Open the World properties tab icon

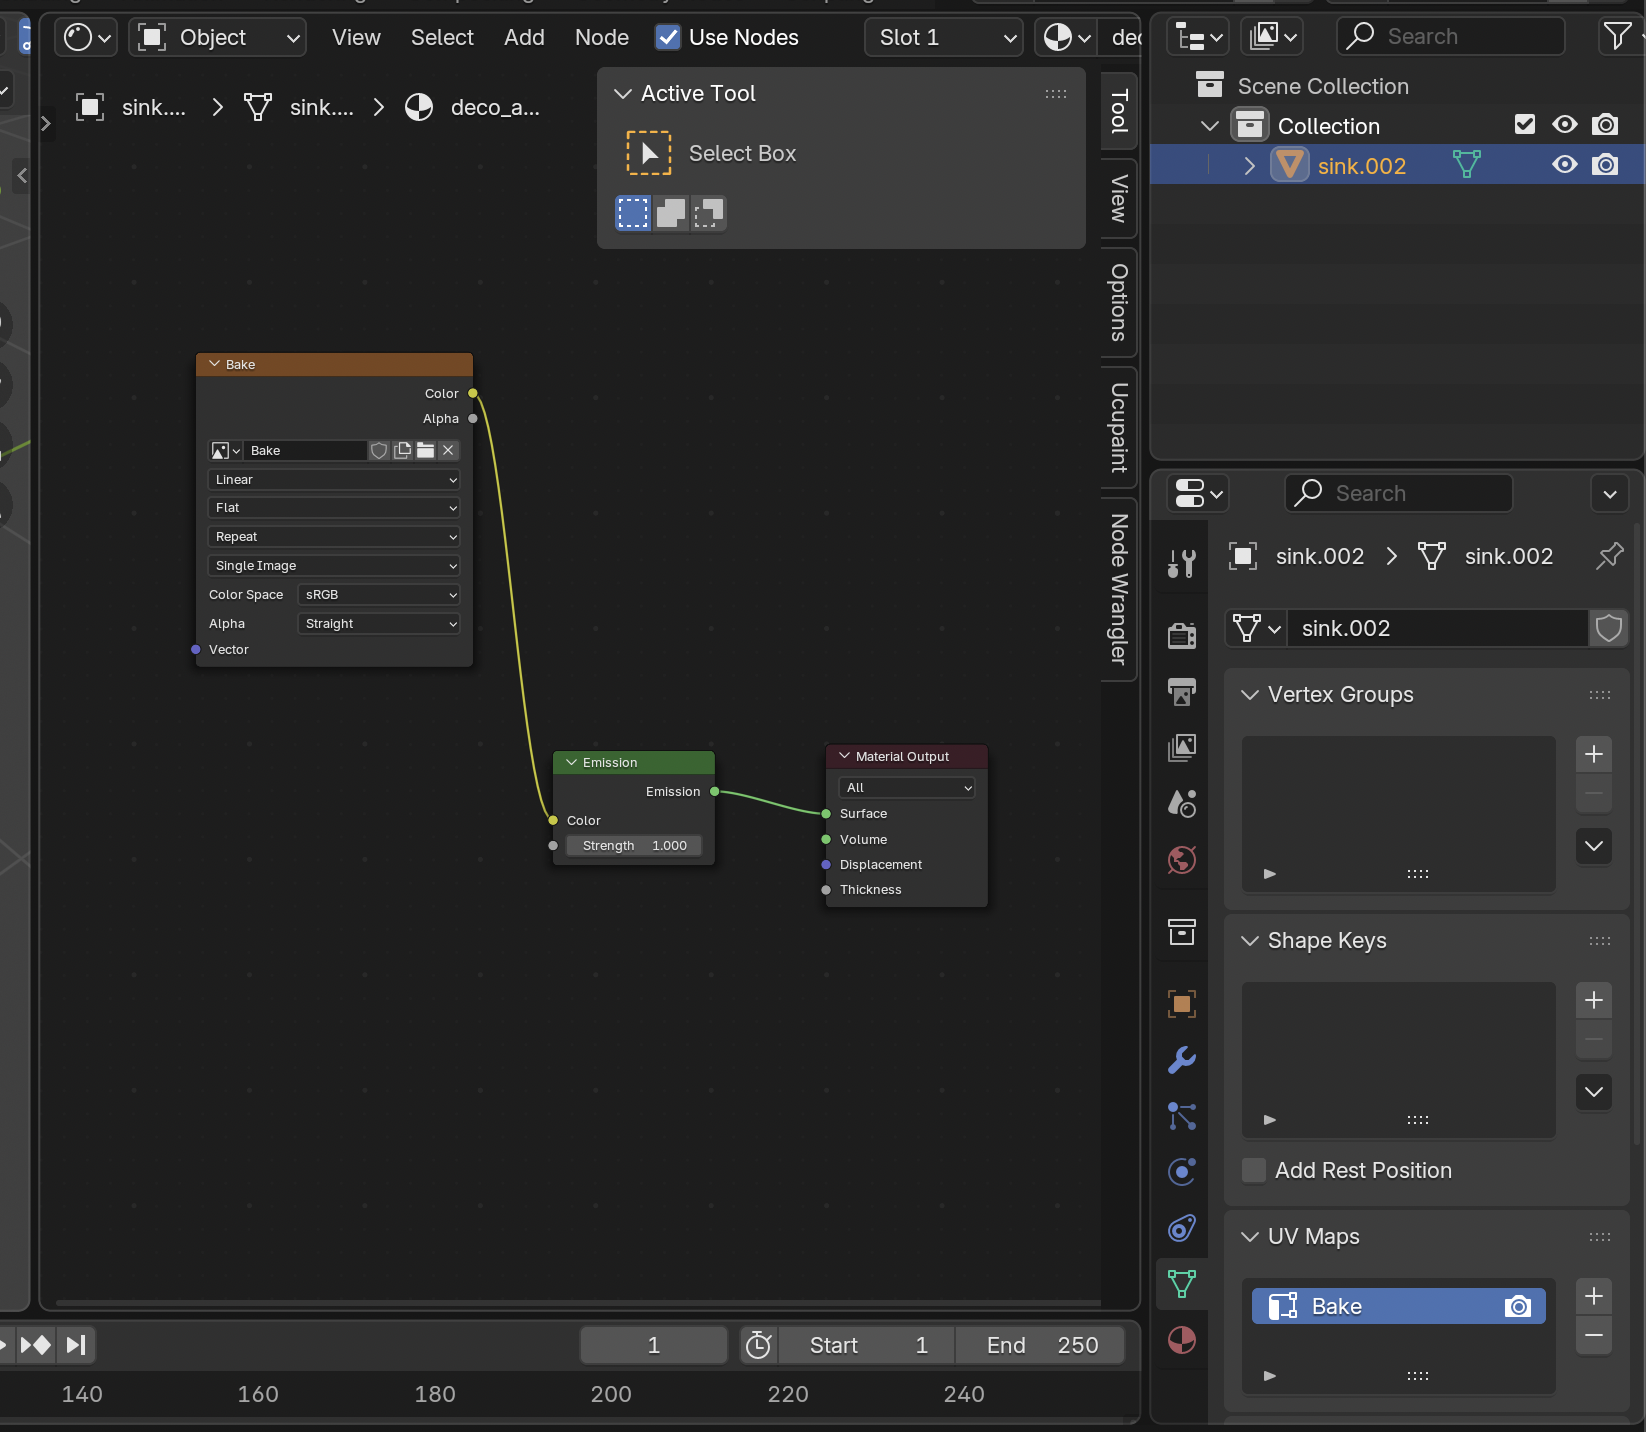pos(1182,860)
